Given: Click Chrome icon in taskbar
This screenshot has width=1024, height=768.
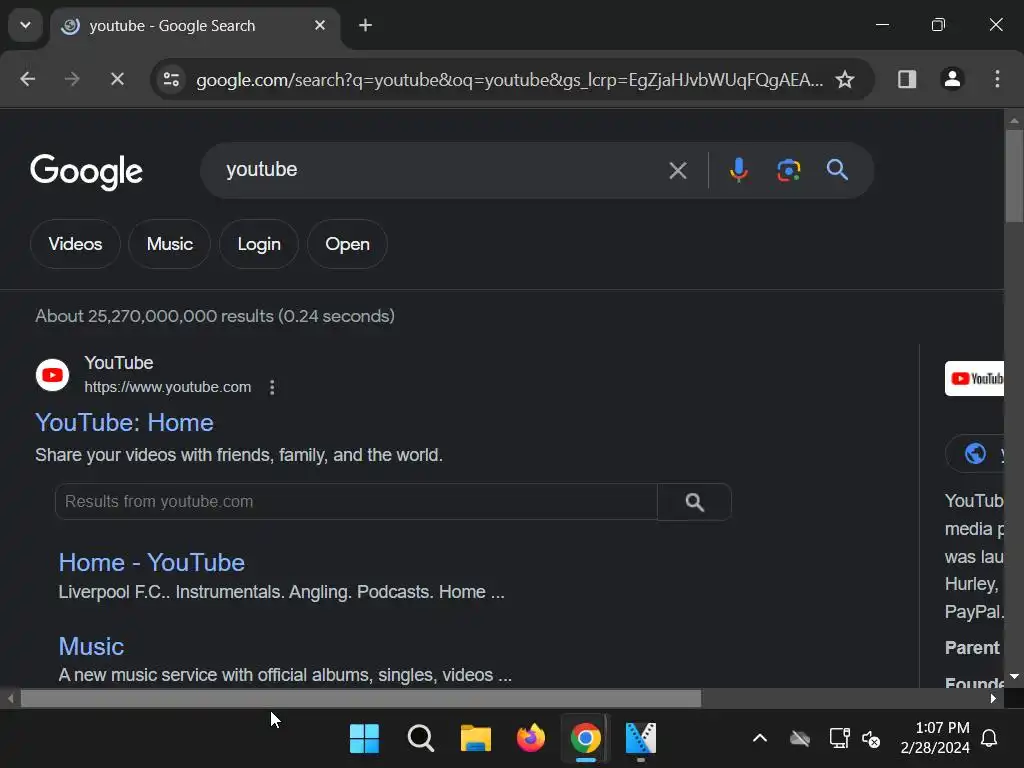Looking at the screenshot, I should point(586,739).
